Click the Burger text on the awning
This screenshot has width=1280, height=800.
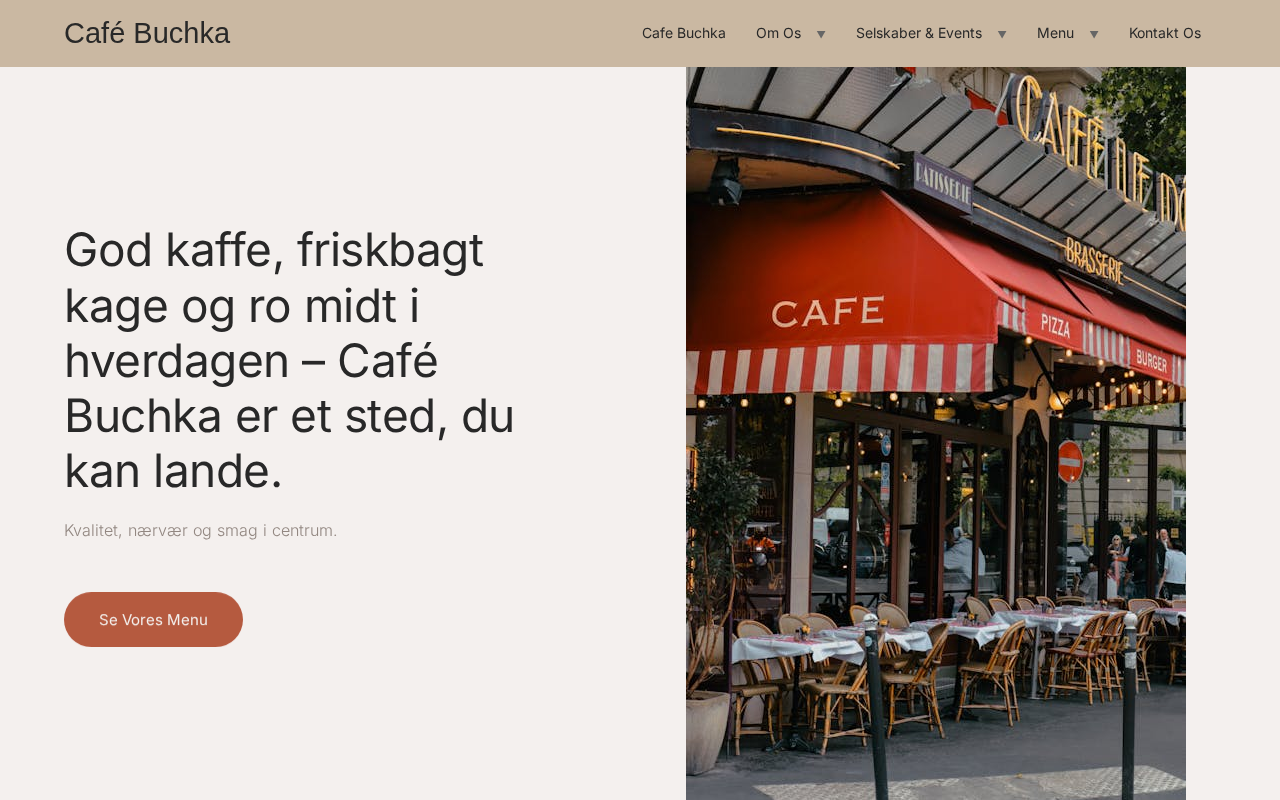[x=1151, y=361]
